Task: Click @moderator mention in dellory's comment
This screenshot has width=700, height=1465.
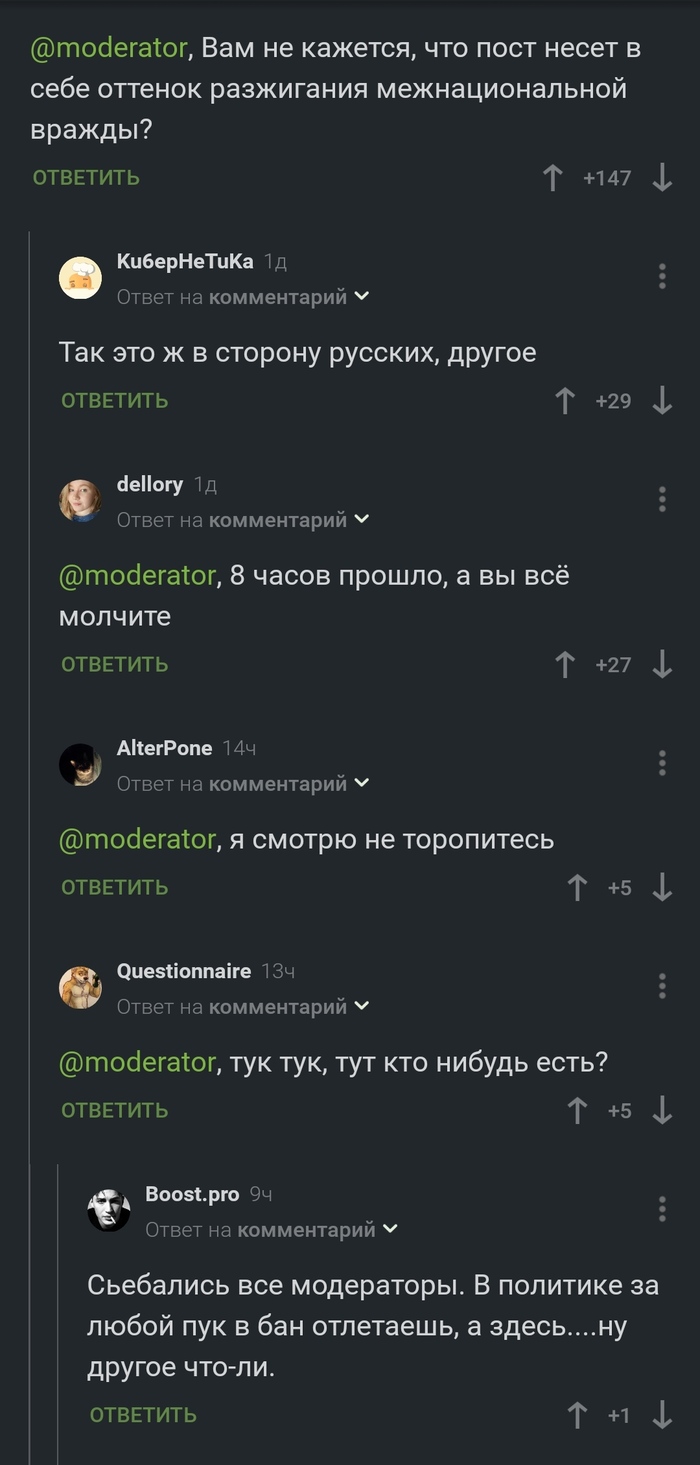Action: tap(137, 576)
